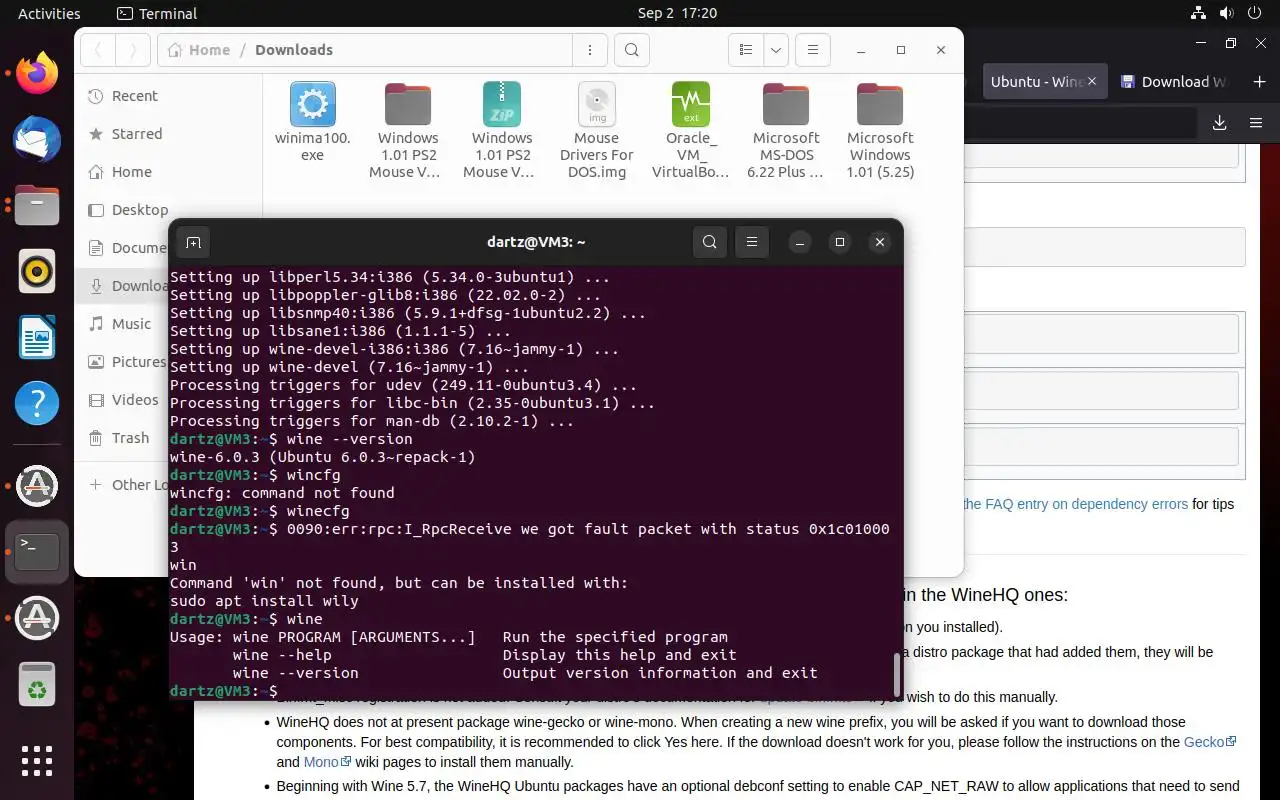Viewport: 1280px width, 800px height.
Task: Select Home in Files sidebar
Action: [168, 172]
